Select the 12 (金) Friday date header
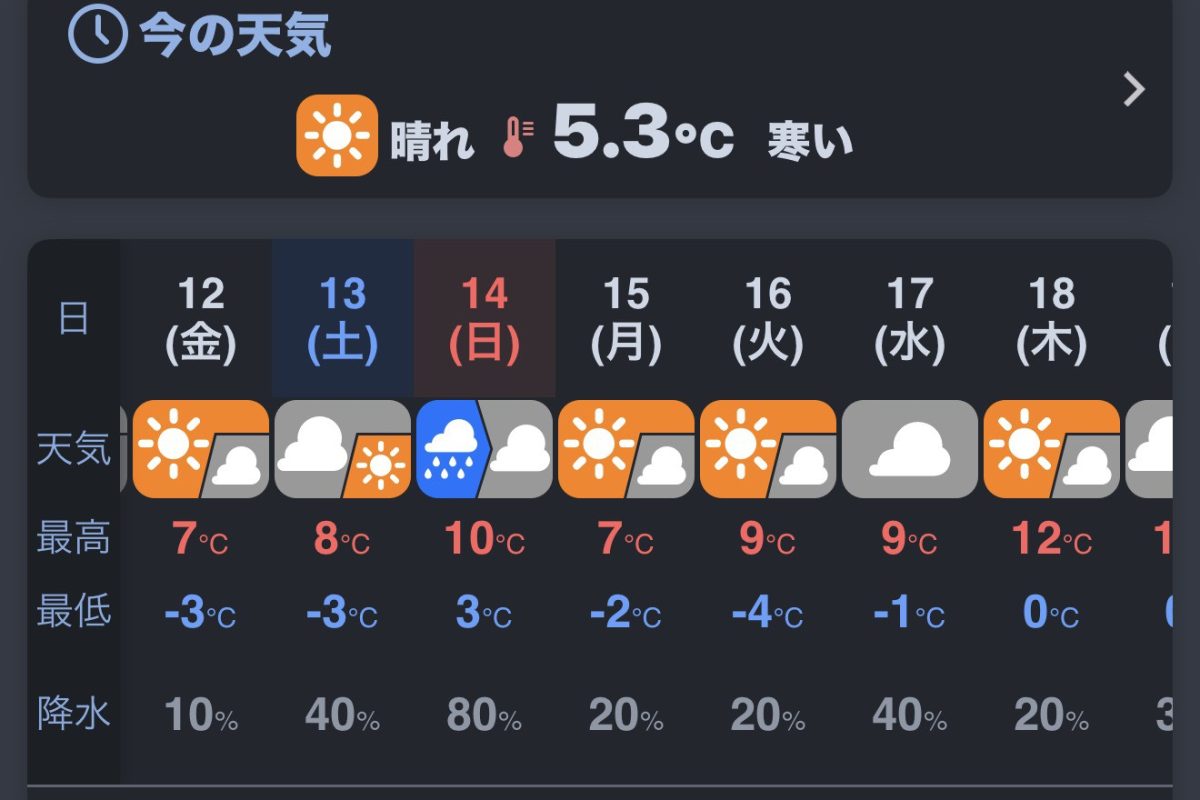 click(201, 318)
